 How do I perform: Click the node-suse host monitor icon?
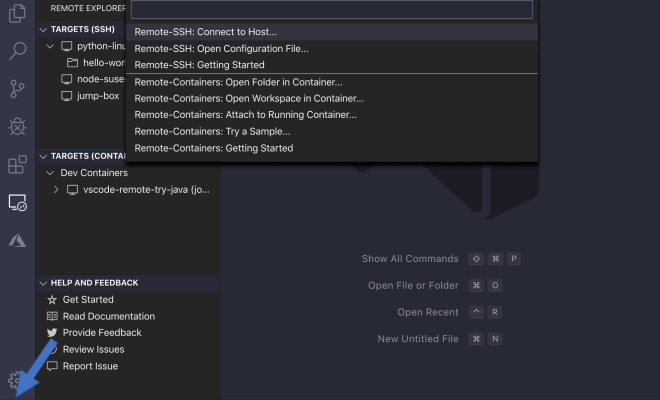tap(67, 79)
